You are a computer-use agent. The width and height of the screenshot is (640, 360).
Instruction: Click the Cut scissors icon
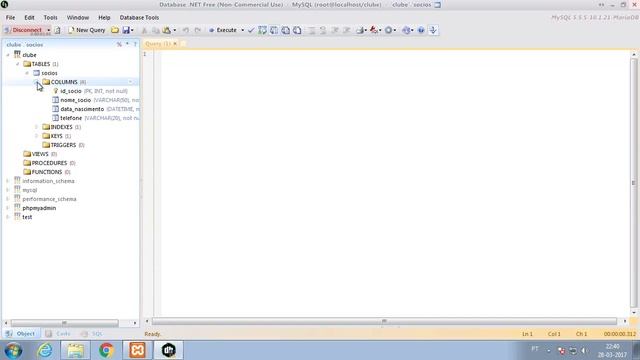tap(144, 30)
